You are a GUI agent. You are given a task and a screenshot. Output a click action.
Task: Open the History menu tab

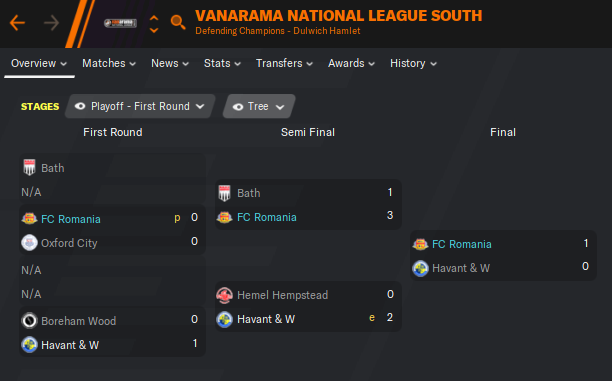(413, 63)
